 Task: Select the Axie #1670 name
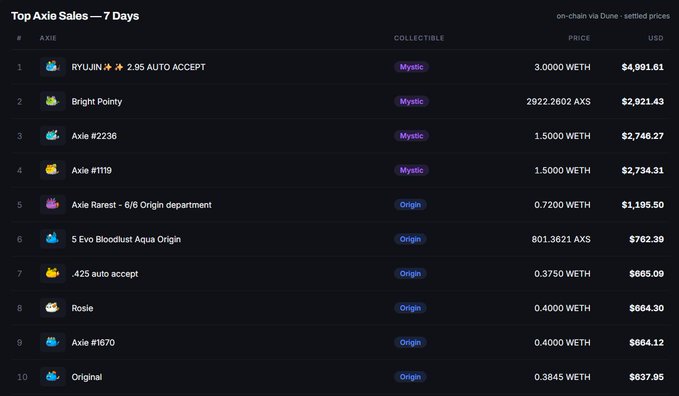pos(93,342)
